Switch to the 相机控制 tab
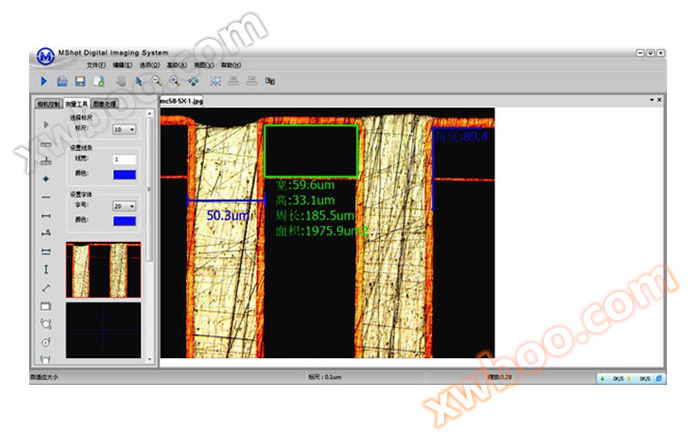The width and height of the screenshot is (690, 440). [48, 103]
